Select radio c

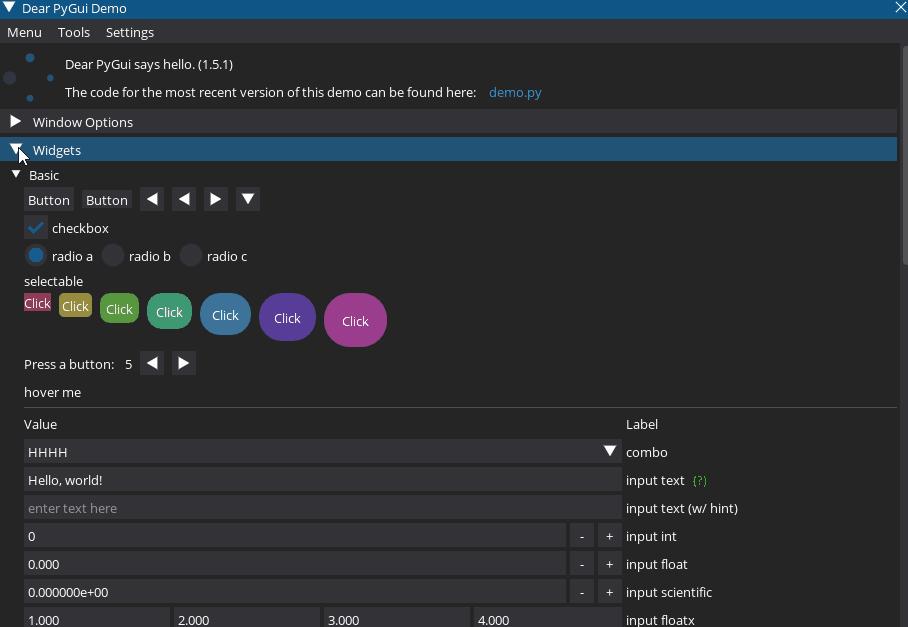(191, 256)
